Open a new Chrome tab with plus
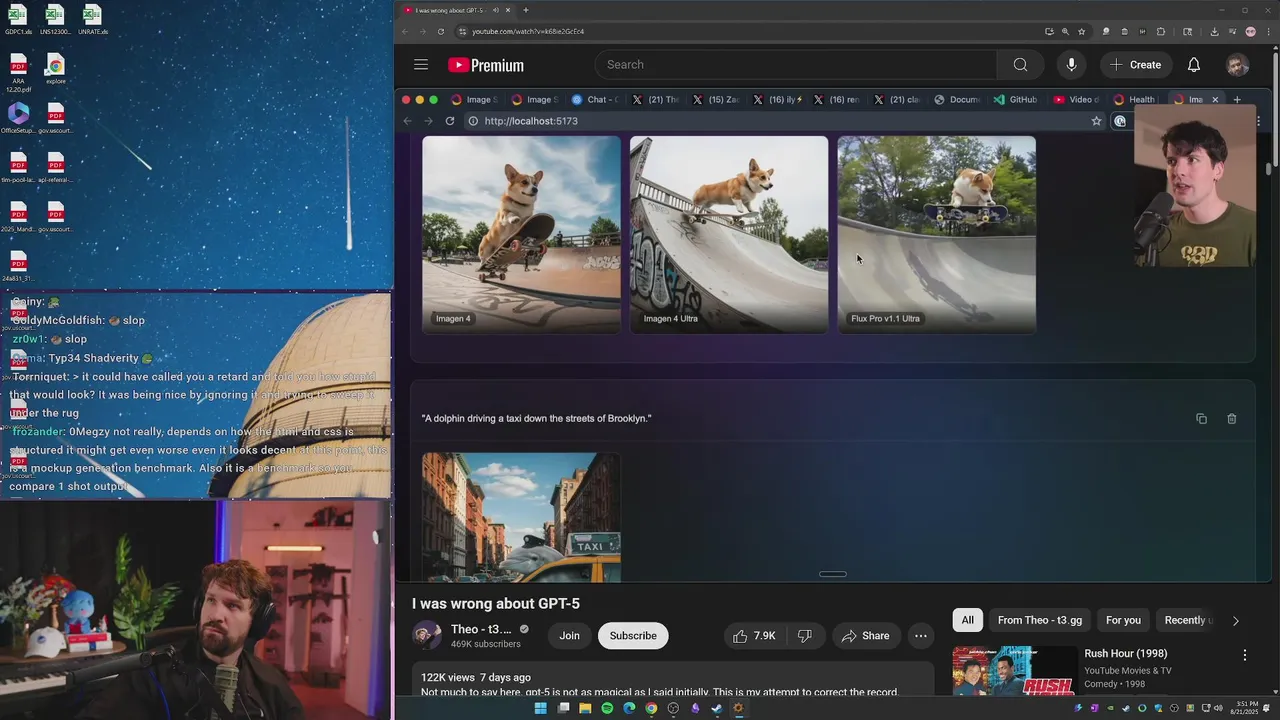This screenshot has height=720, width=1280. [526, 10]
